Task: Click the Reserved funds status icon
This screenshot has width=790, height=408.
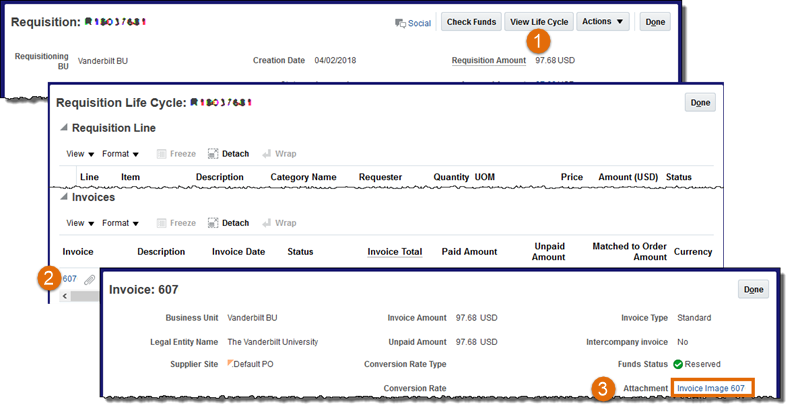Action: pyautogui.click(x=678, y=364)
